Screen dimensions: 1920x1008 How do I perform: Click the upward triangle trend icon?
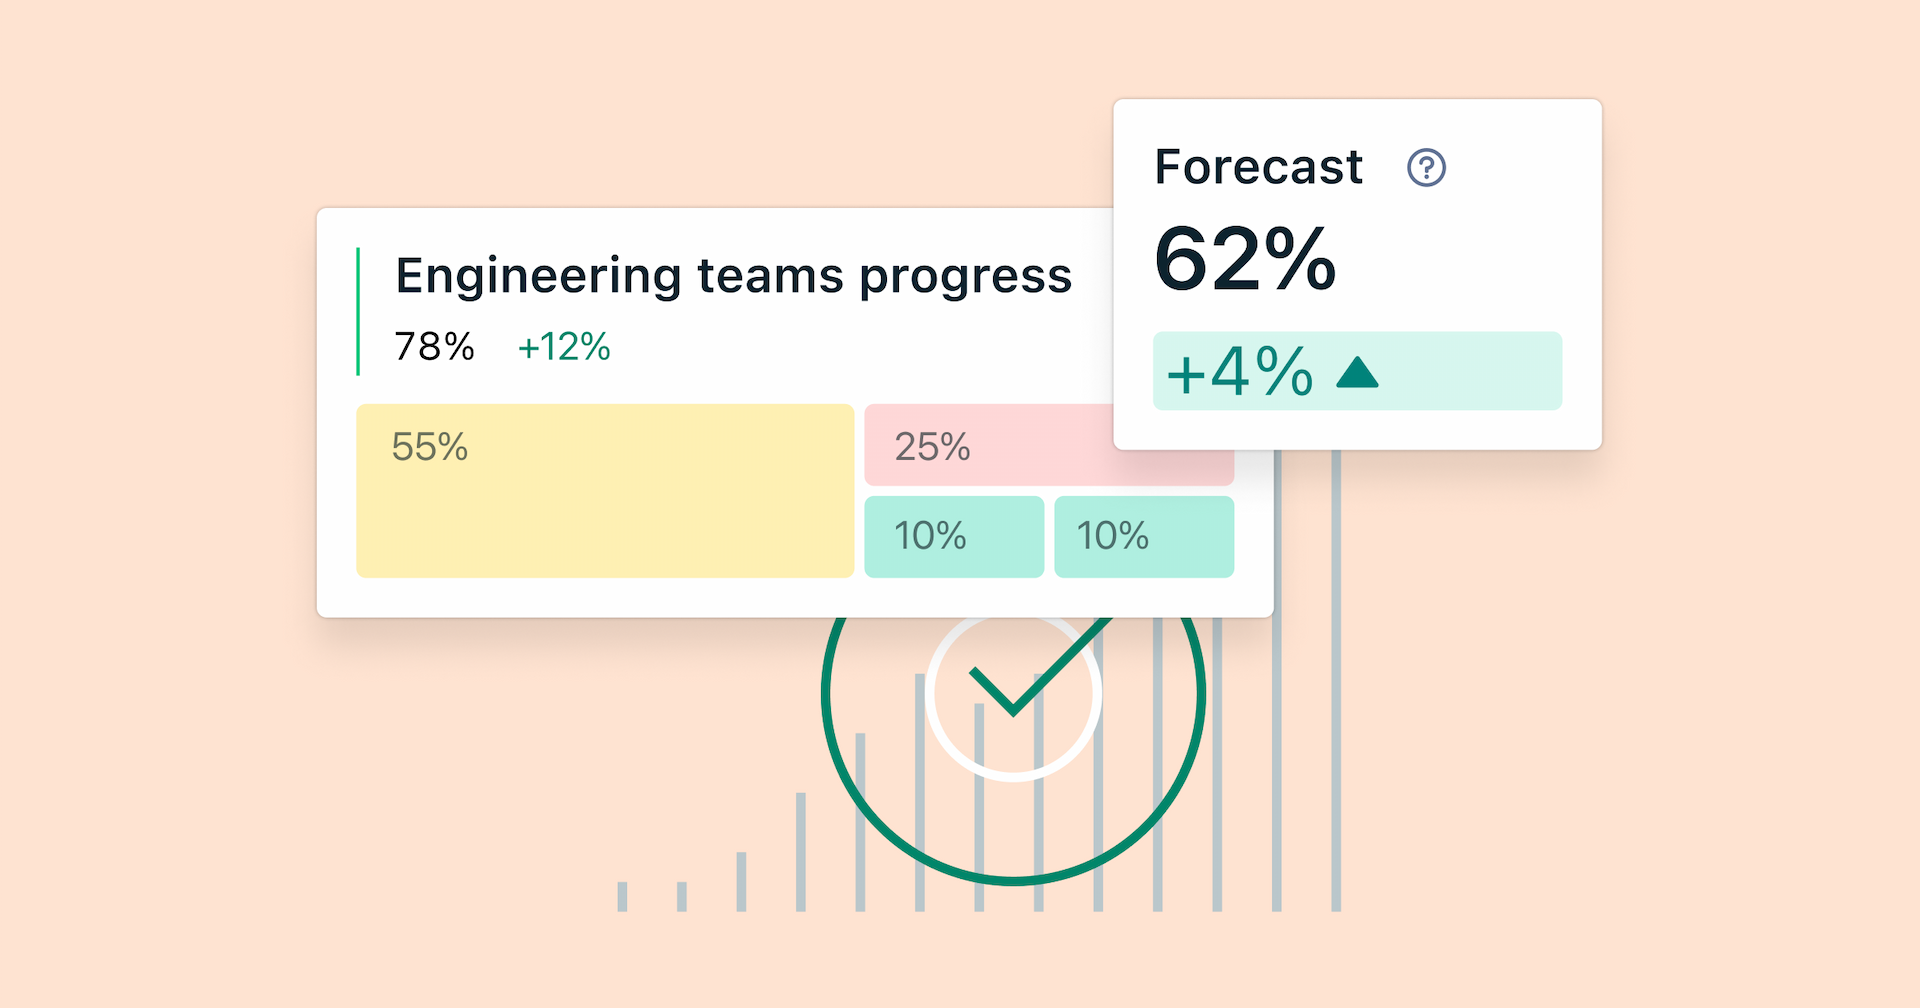(x=1357, y=375)
